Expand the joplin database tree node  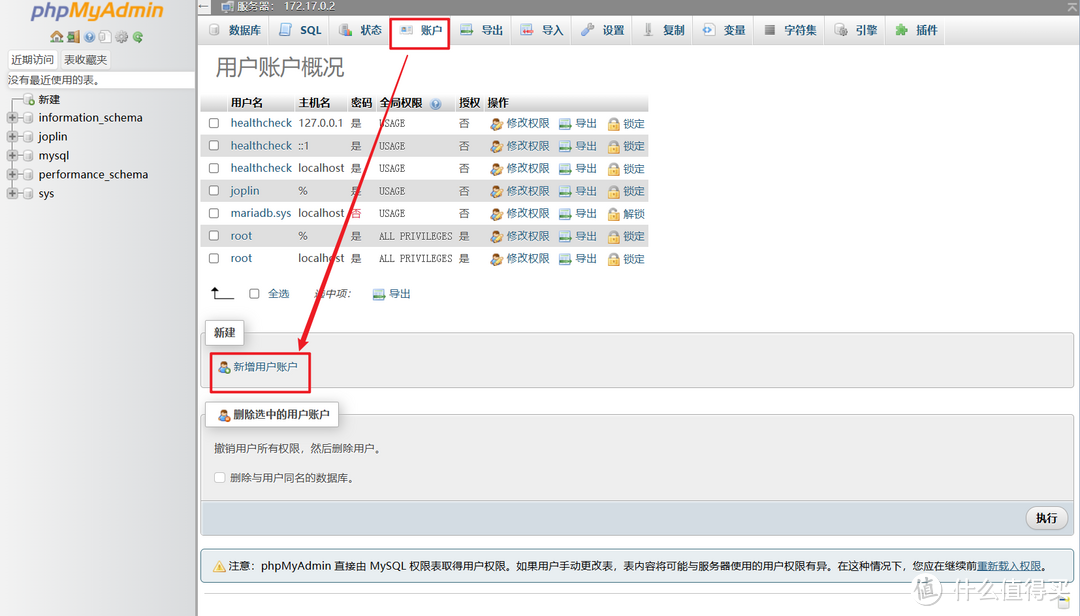(12, 136)
